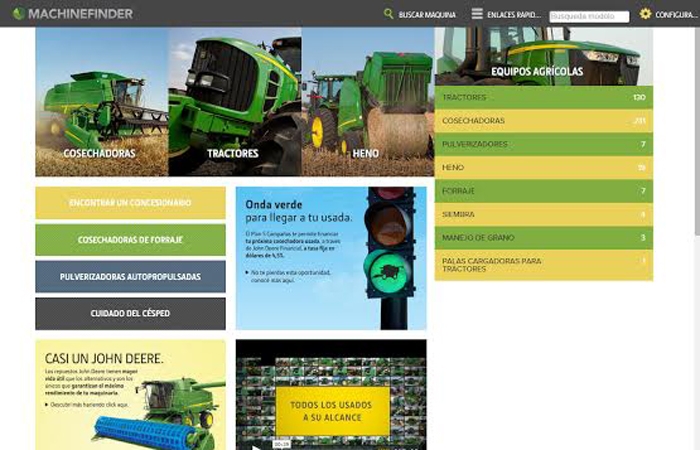Select Palas Cargadoras Para Tractores row
Viewport: 700px width, 450px height.
click(544, 265)
